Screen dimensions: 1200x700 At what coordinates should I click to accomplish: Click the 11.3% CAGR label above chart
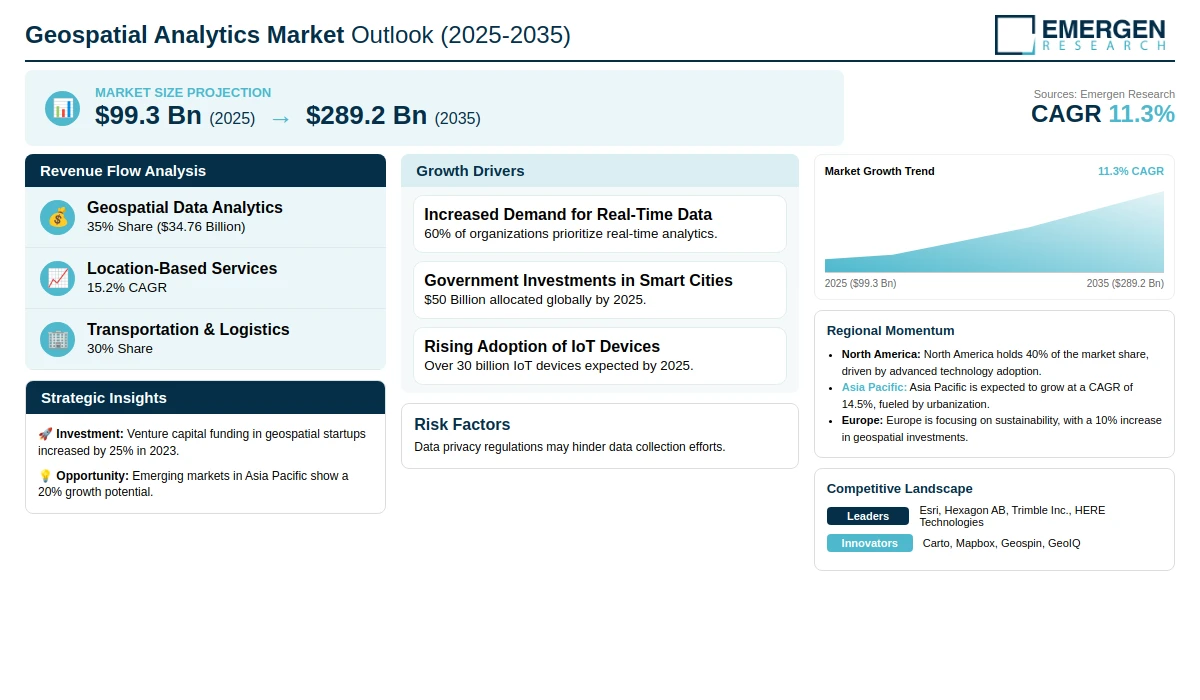point(1131,171)
